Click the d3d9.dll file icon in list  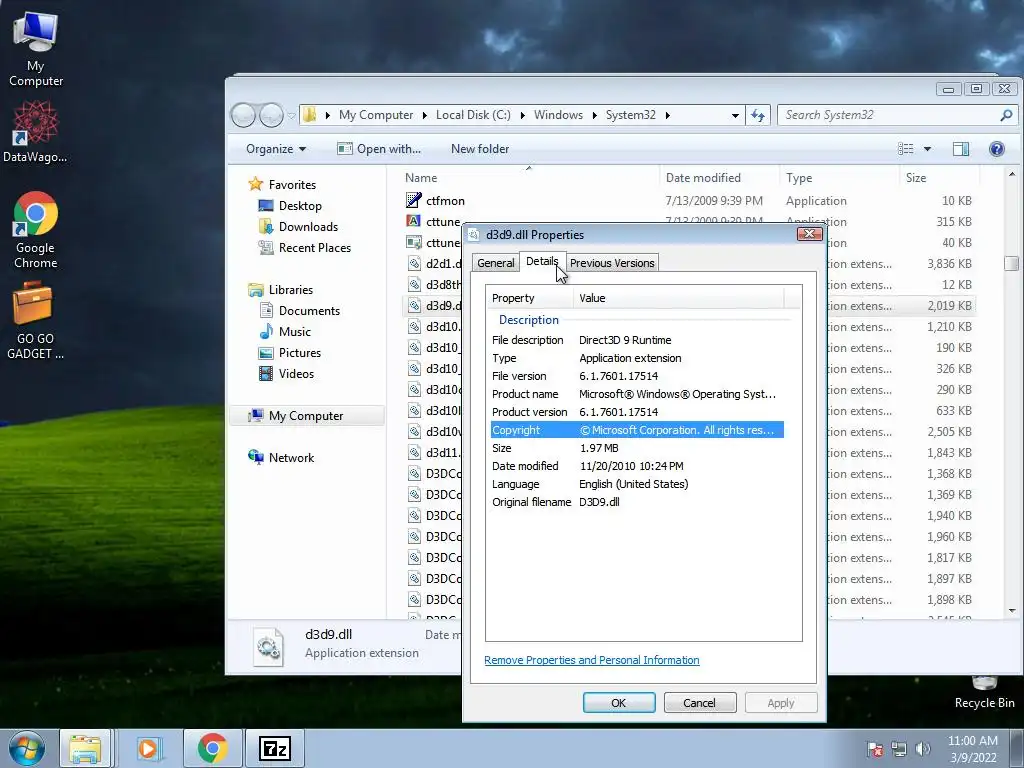(x=414, y=305)
